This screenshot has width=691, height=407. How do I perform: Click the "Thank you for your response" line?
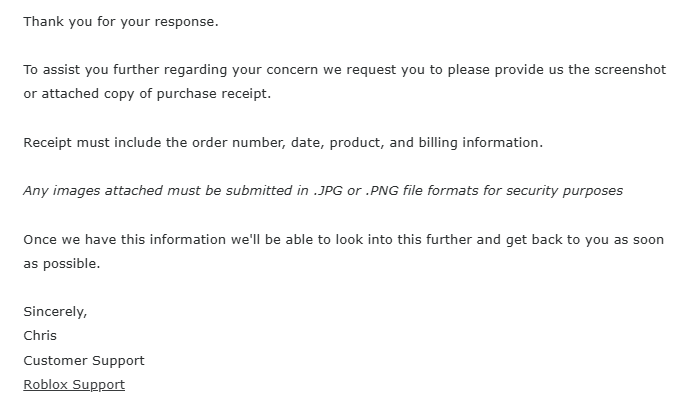point(120,22)
